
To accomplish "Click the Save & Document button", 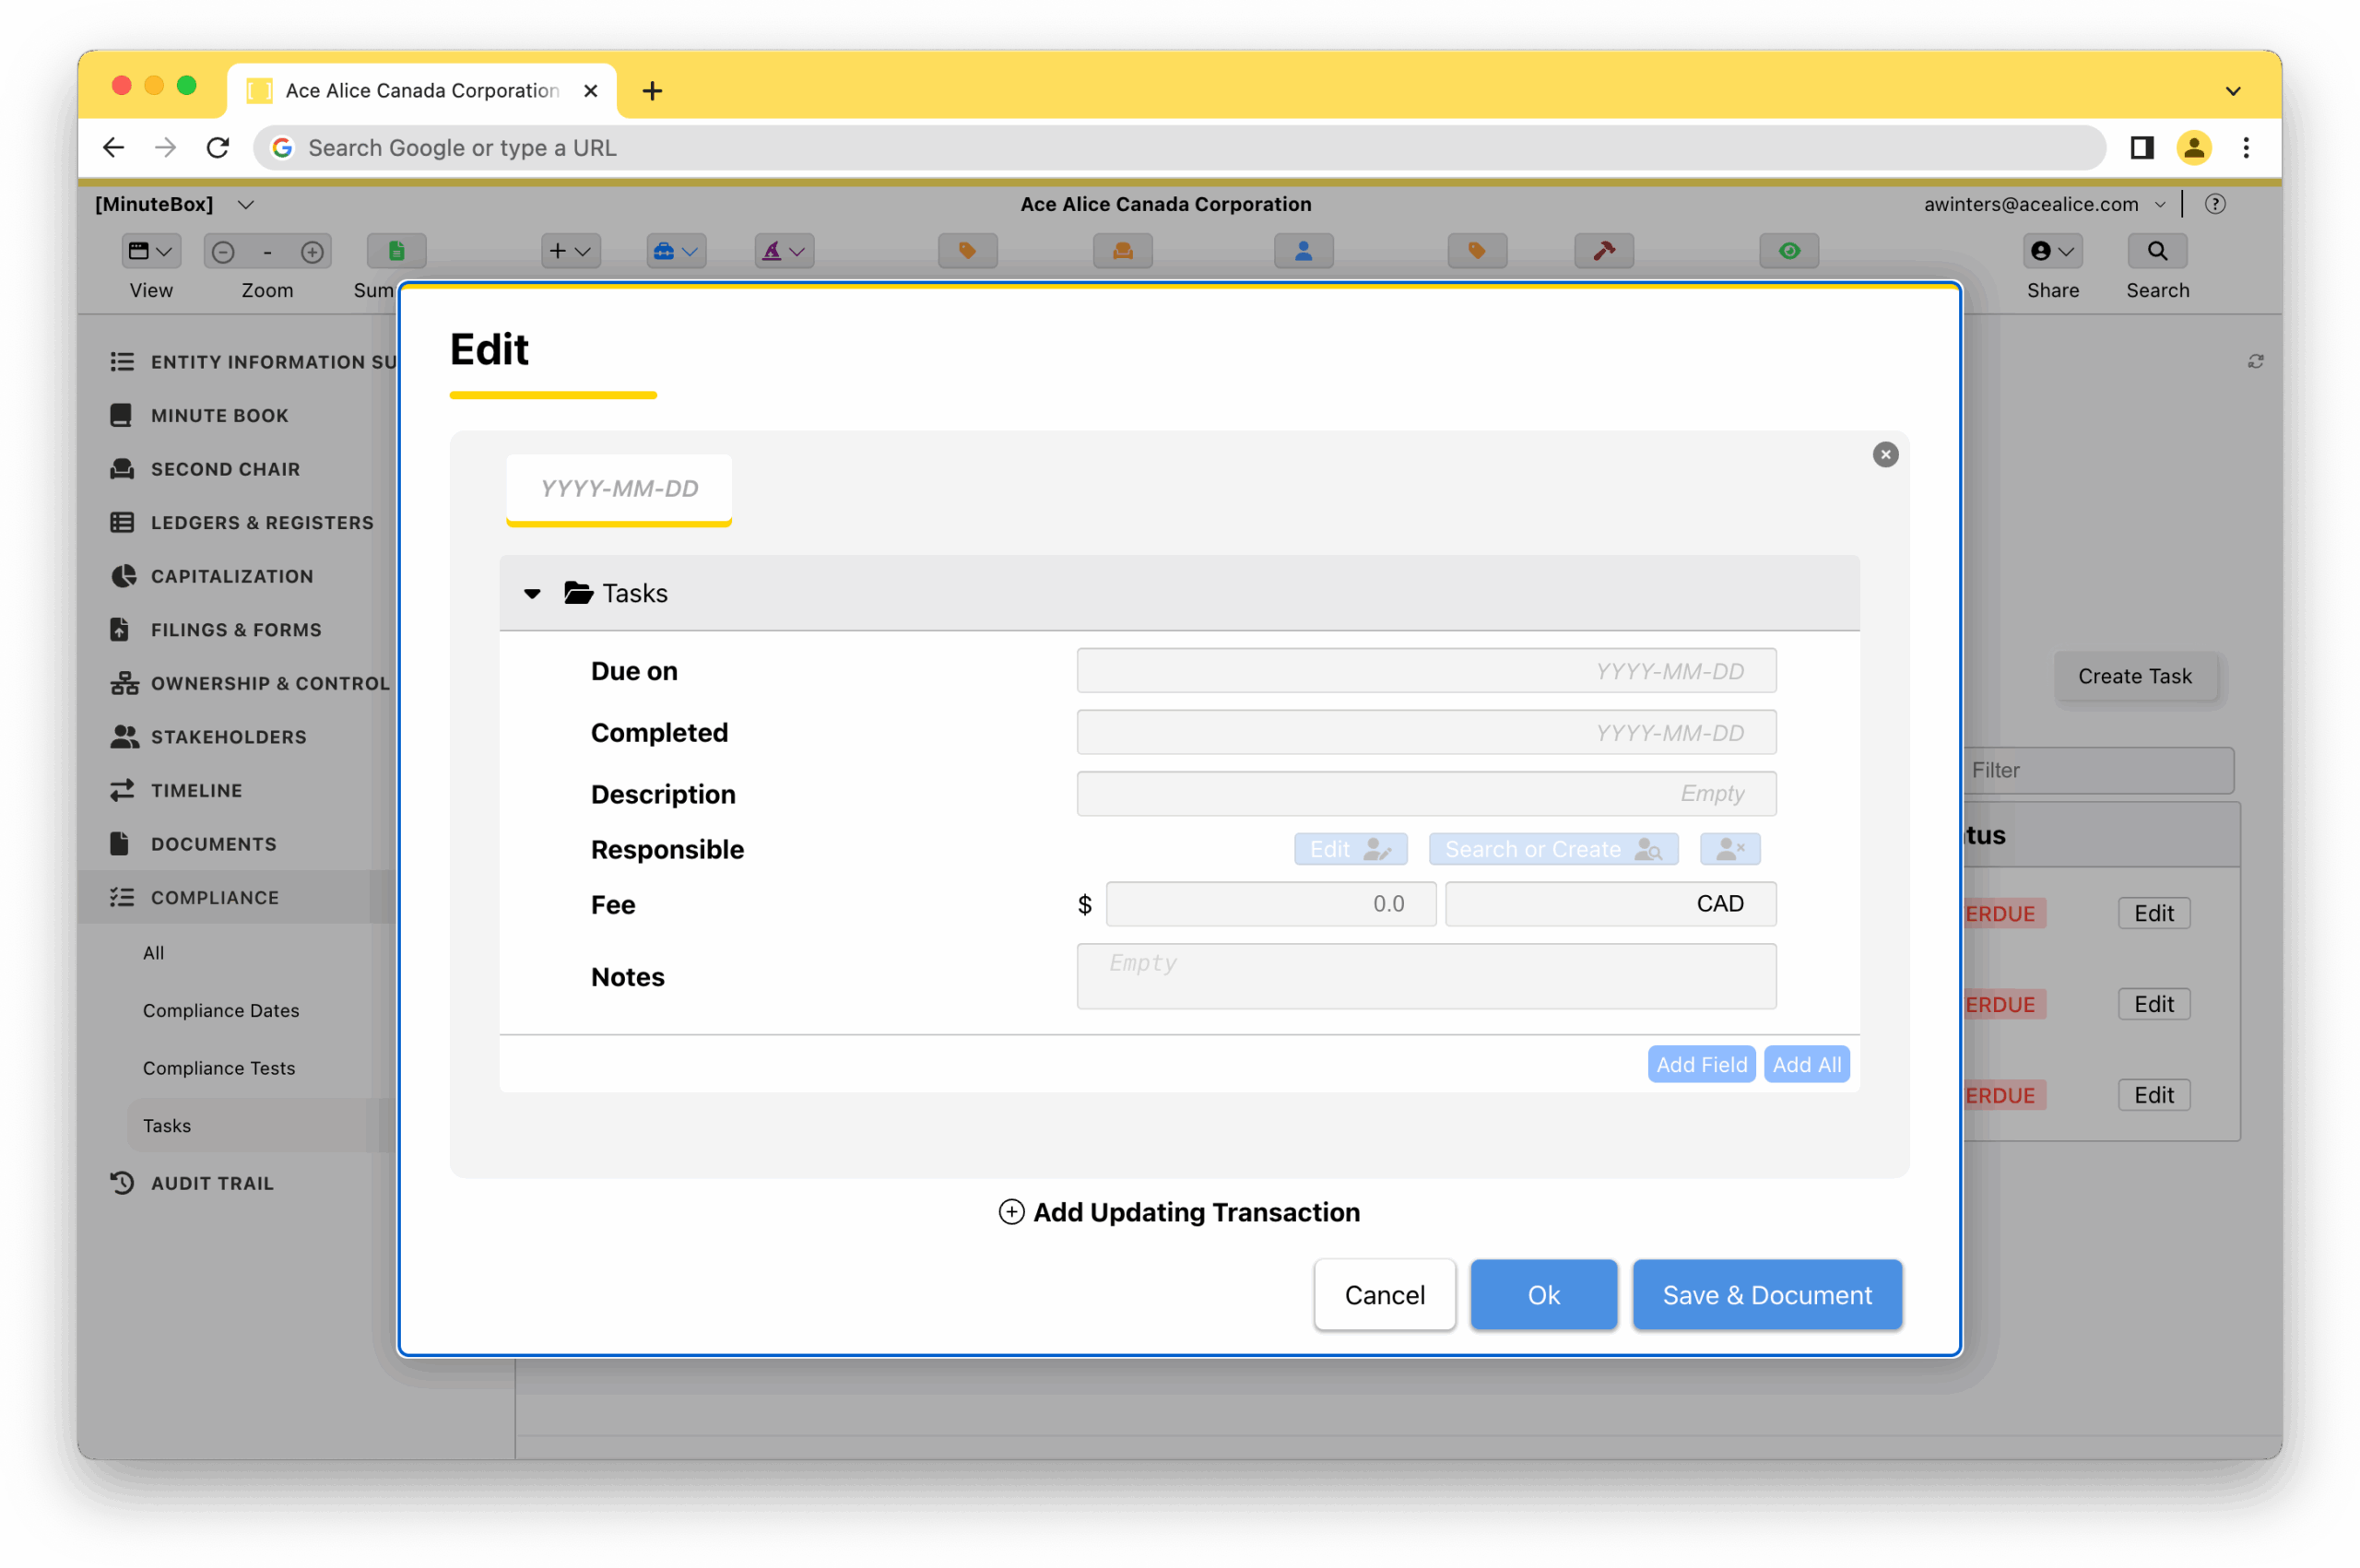I will coord(1766,1295).
